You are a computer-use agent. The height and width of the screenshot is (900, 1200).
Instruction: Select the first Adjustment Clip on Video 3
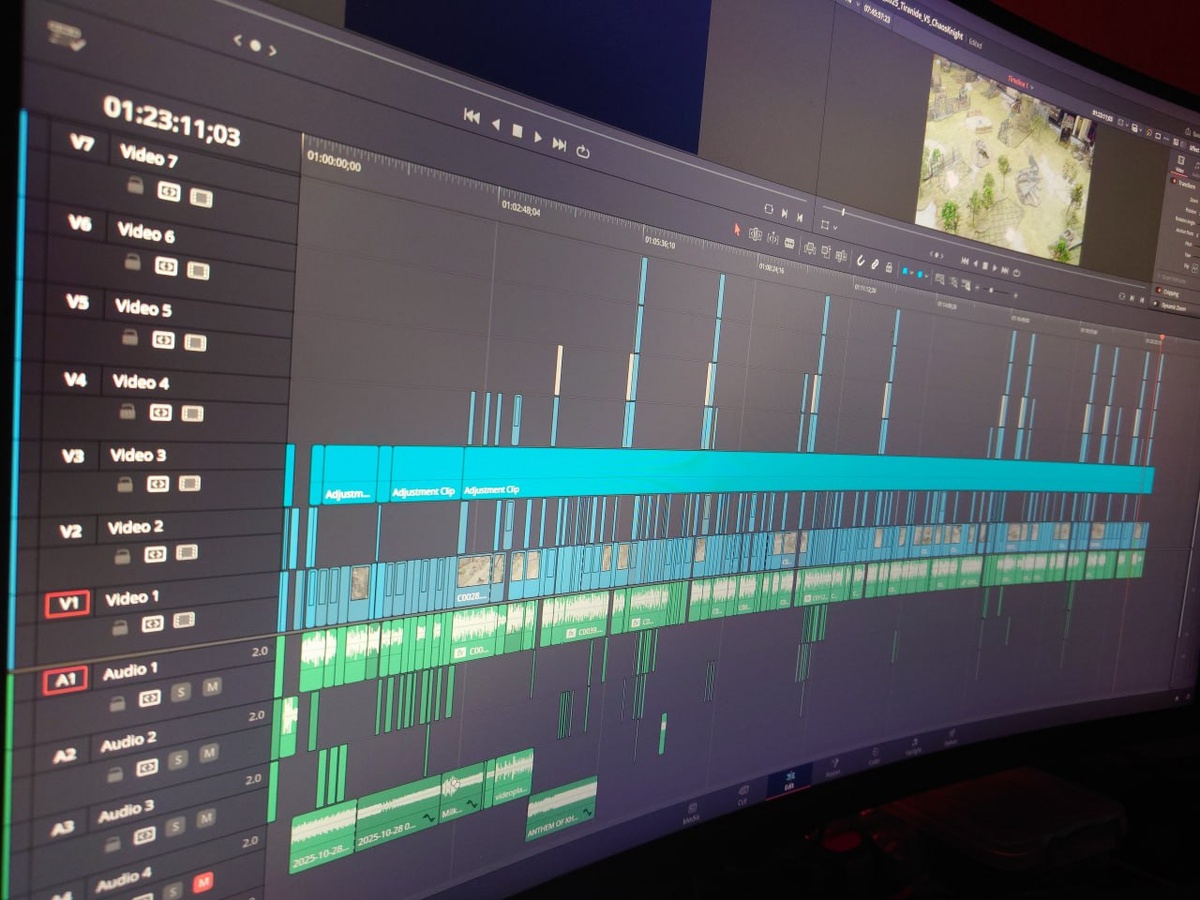349,476
